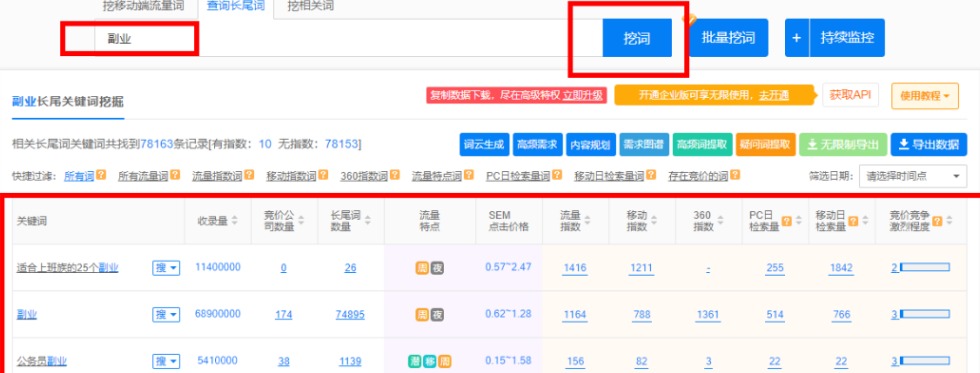Select the 查询长尾词 tab
The width and height of the screenshot is (980, 373).
[x=236, y=7]
